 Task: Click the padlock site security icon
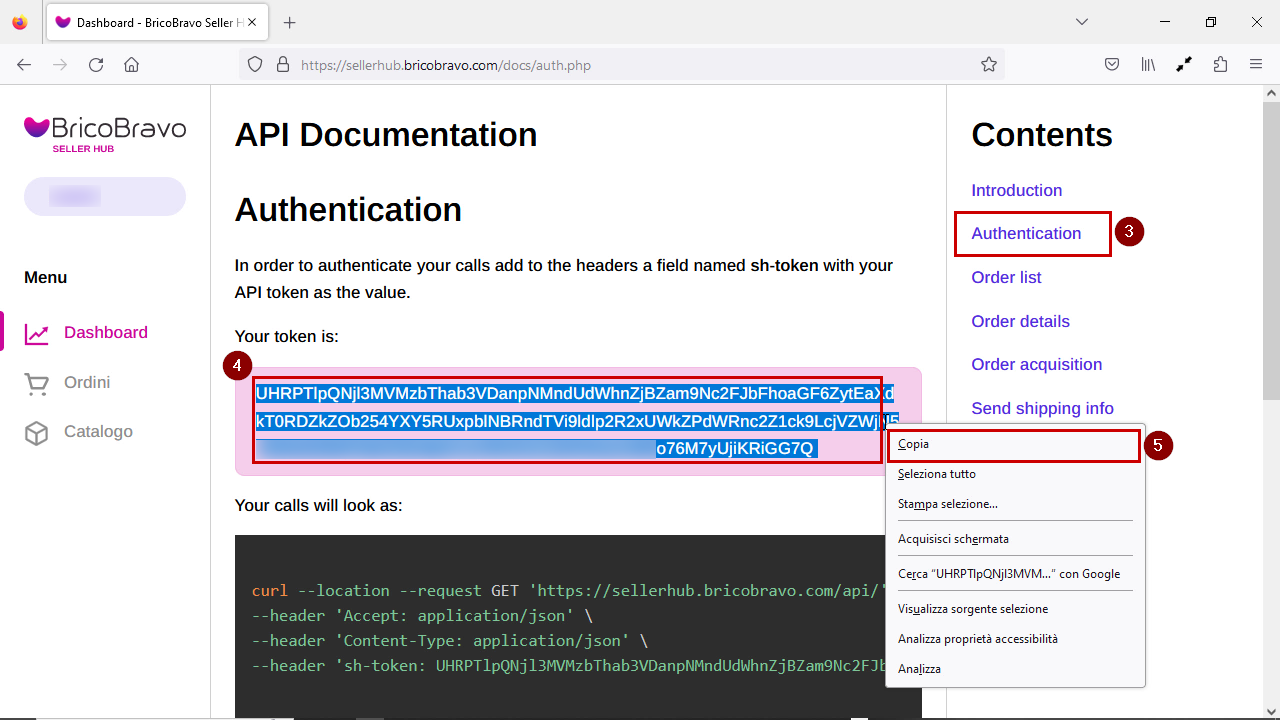tap(282, 64)
